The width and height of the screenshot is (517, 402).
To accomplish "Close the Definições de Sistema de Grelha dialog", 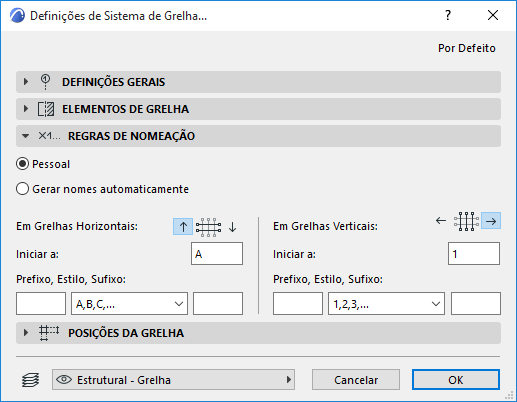I will tap(493, 15).
